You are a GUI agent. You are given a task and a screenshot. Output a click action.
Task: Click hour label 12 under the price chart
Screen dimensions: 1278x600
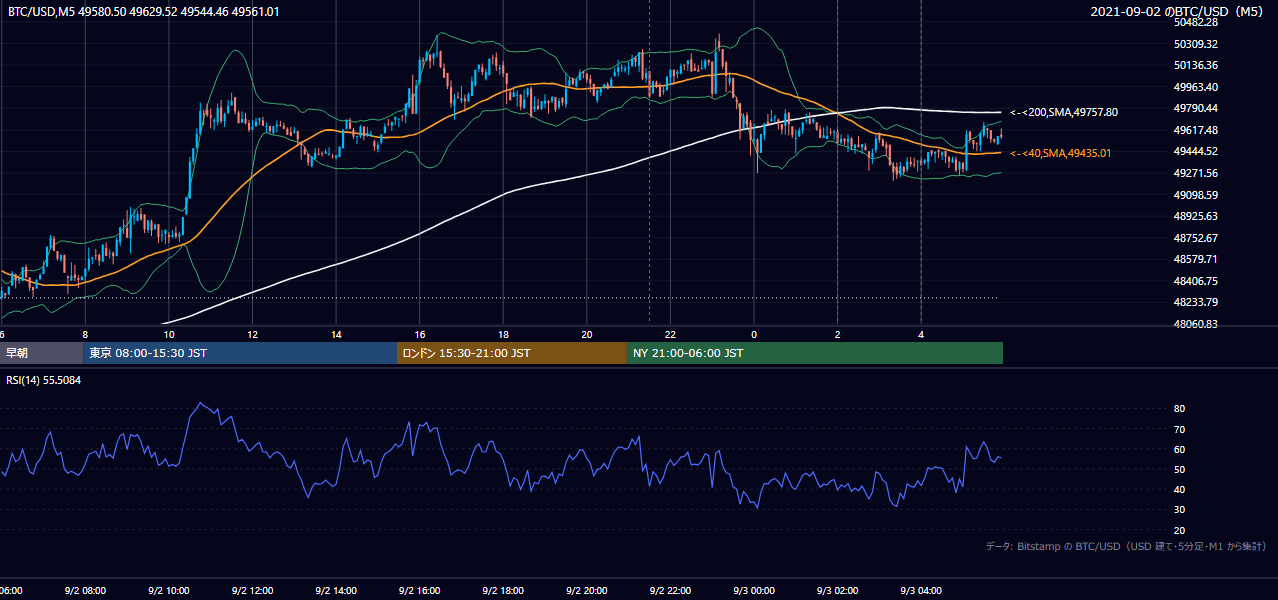[x=253, y=334]
